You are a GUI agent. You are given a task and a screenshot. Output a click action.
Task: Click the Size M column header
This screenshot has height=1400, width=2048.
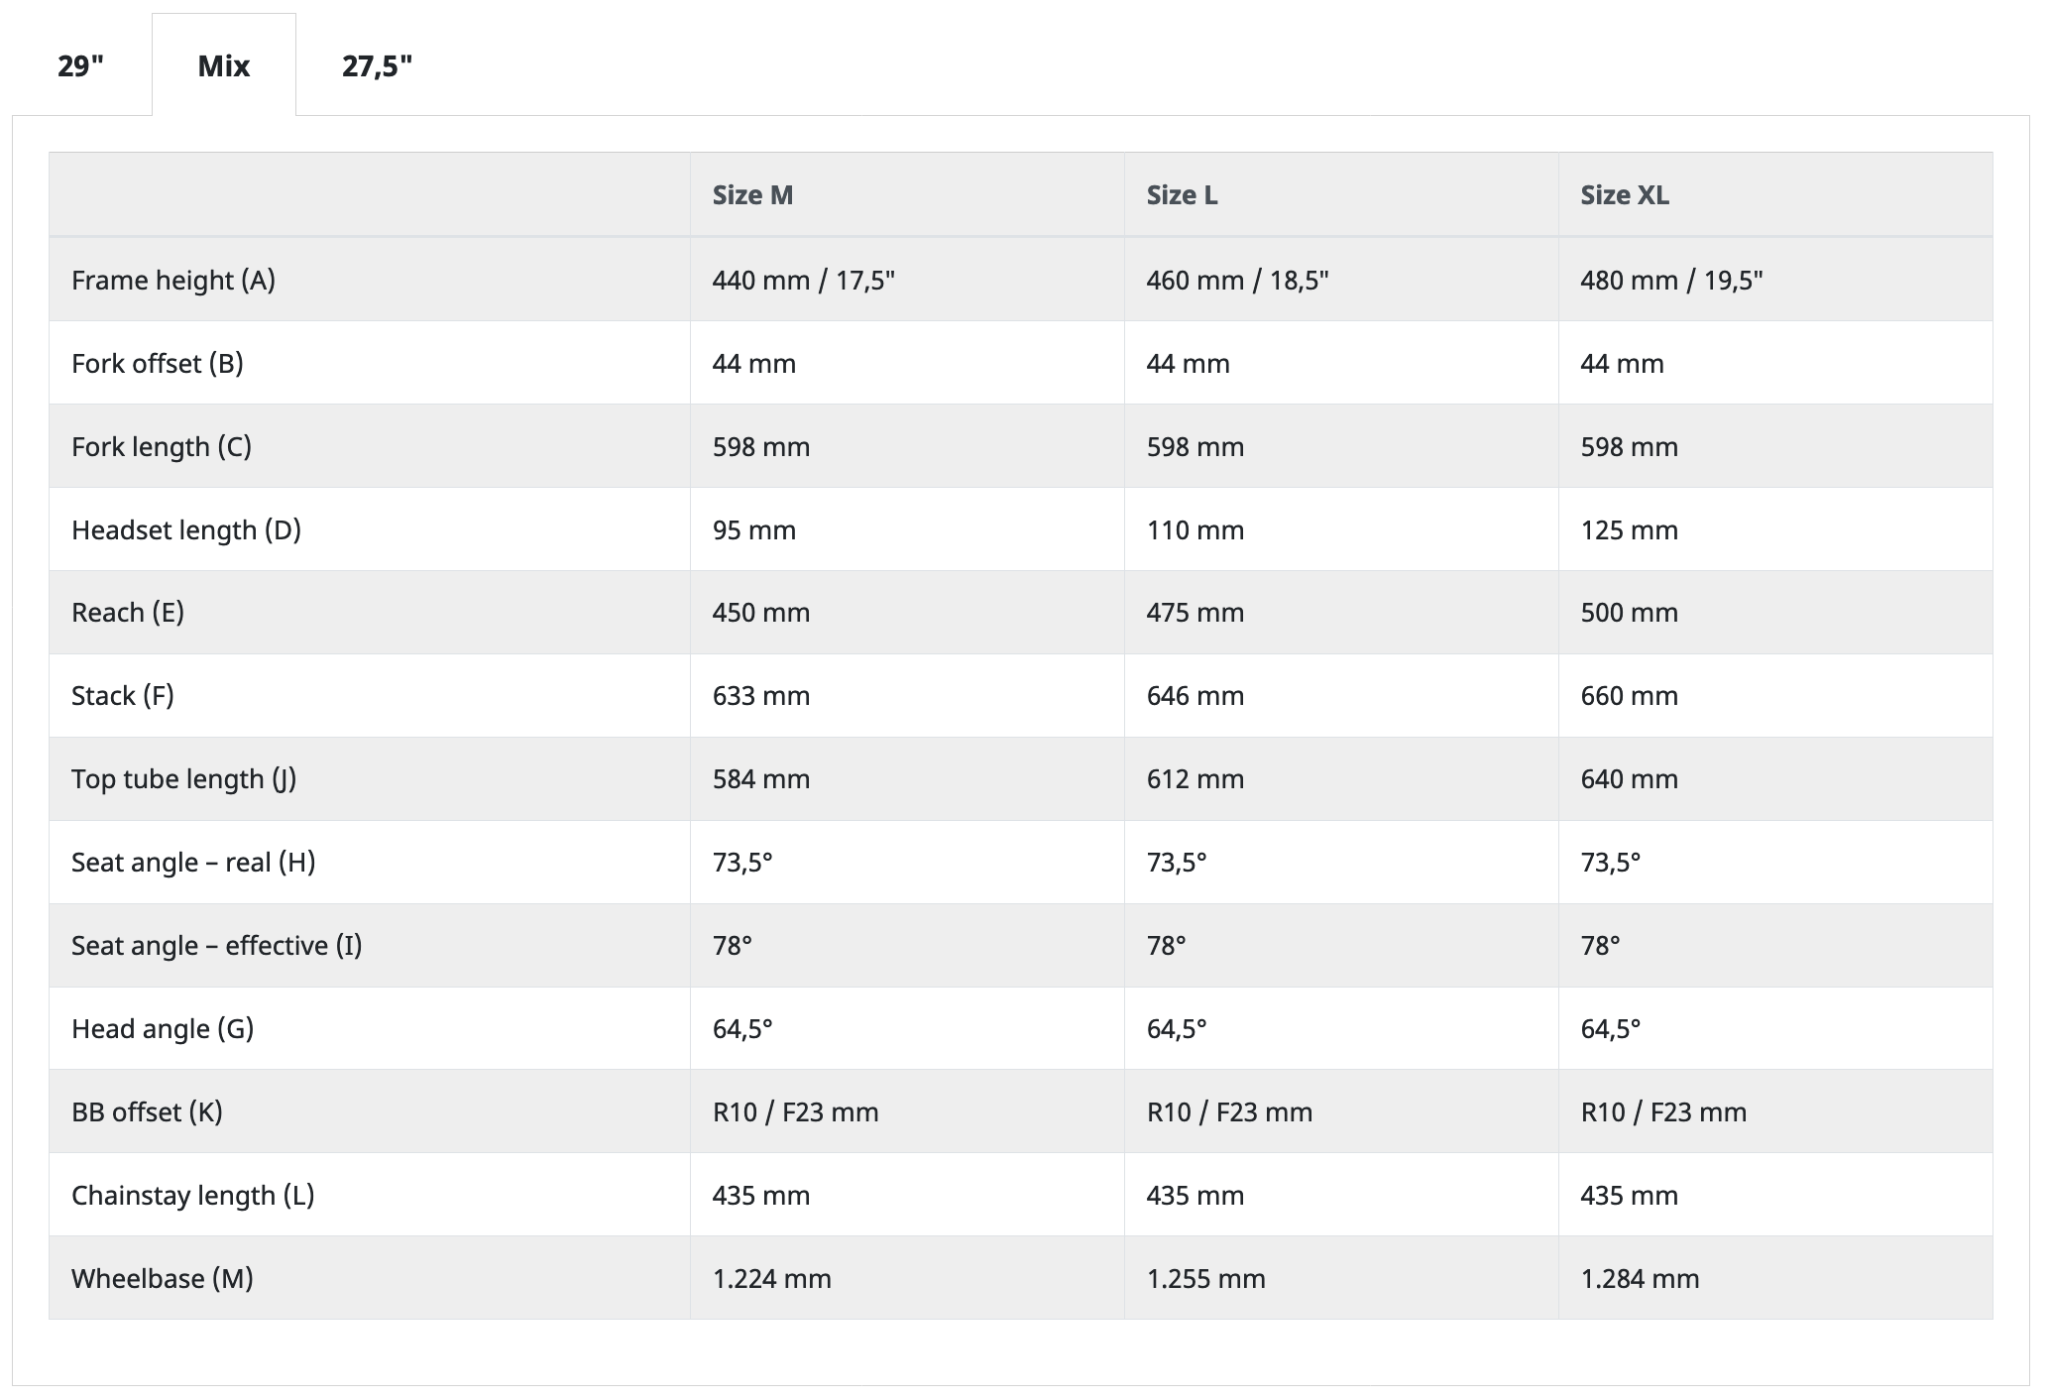(752, 195)
